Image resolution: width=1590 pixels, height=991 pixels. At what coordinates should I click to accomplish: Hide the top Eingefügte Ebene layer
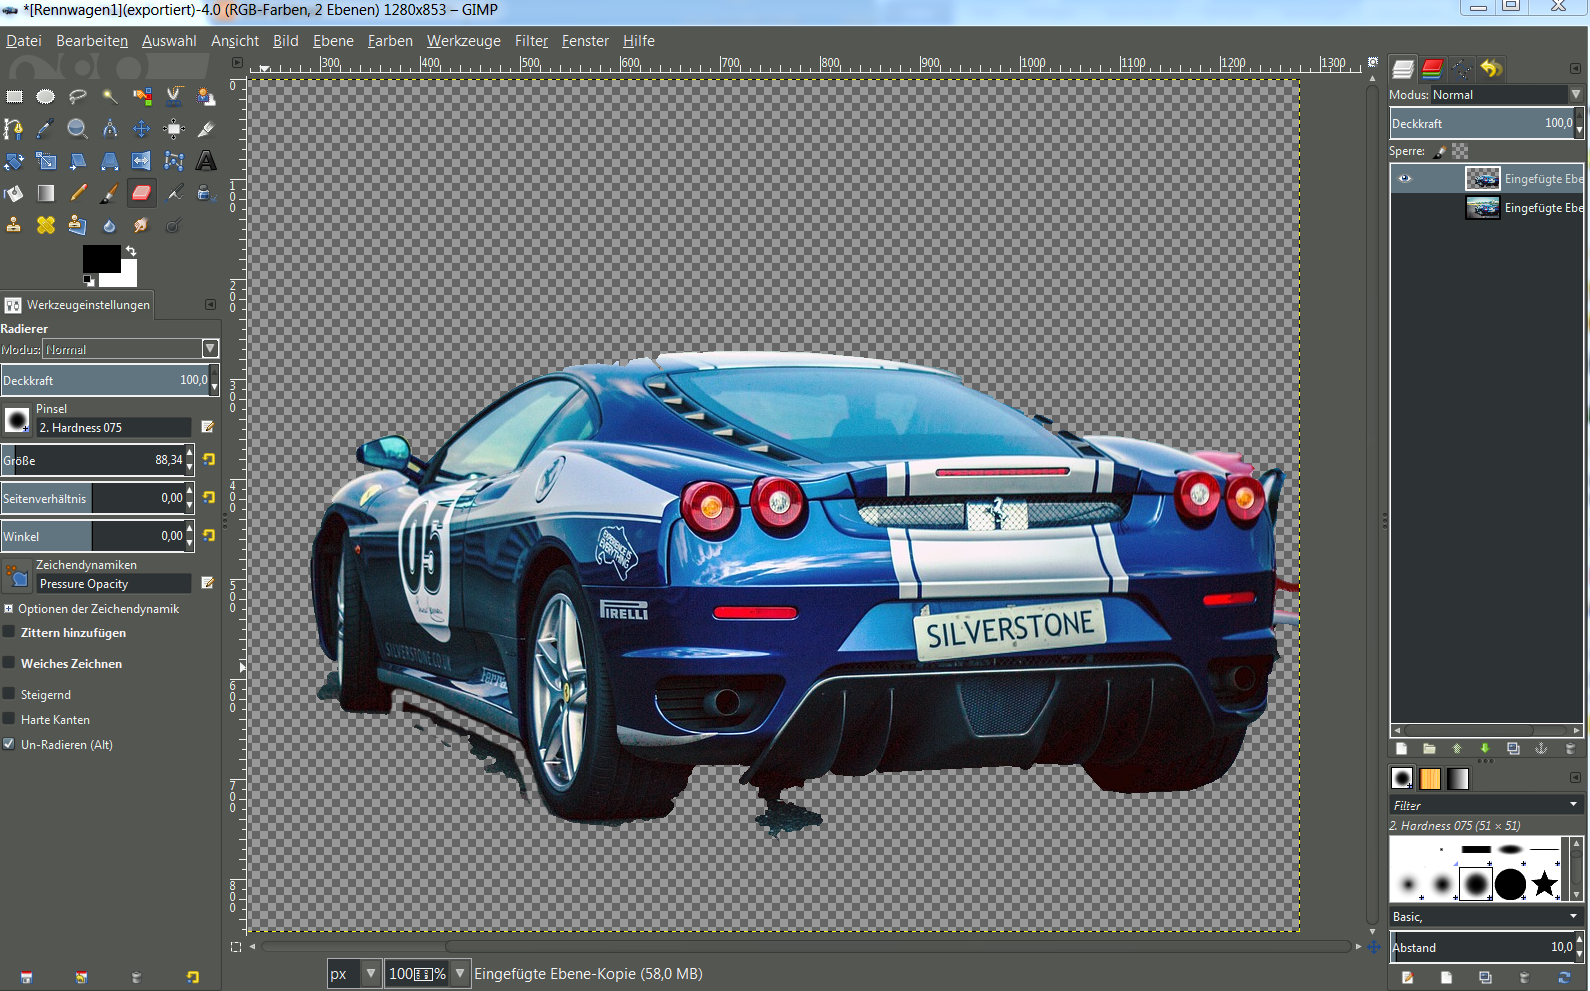click(x=1405, y=179)
